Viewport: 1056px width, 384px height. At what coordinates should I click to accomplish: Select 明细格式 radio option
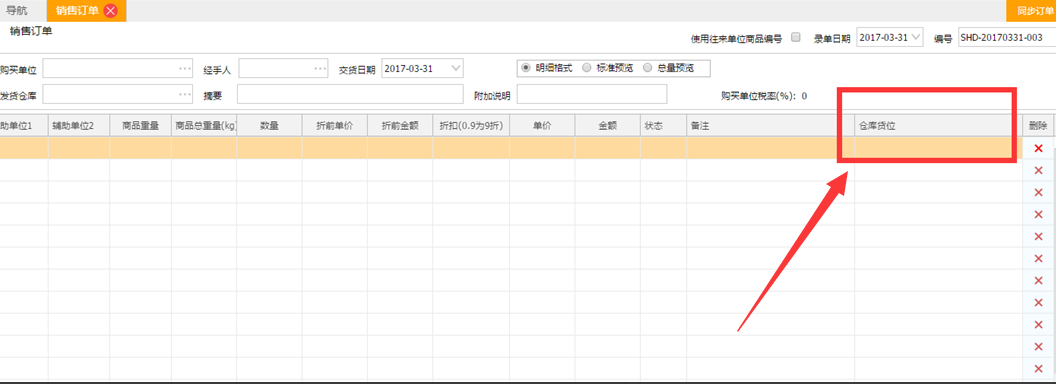pyautogui.click(x=525, y=67)
